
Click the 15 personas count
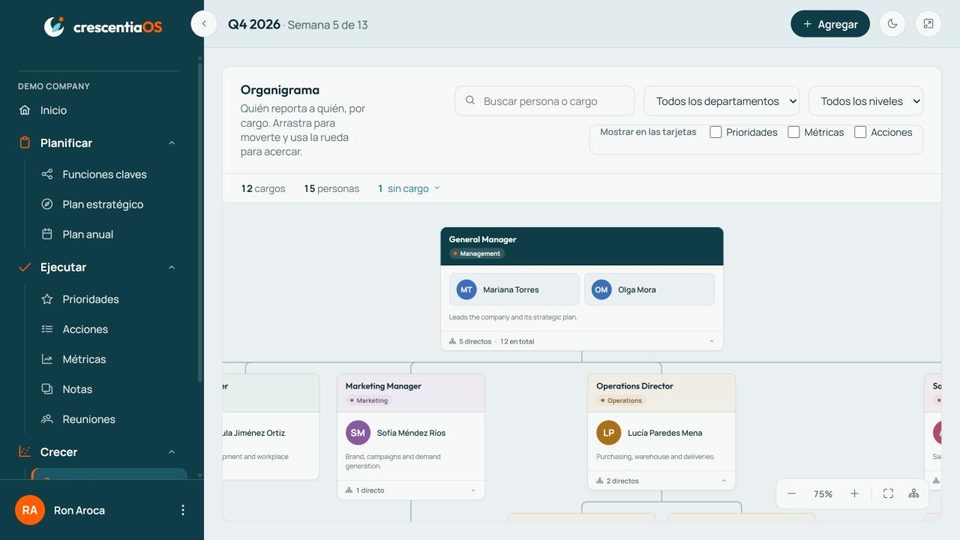[x=331, y=189]
